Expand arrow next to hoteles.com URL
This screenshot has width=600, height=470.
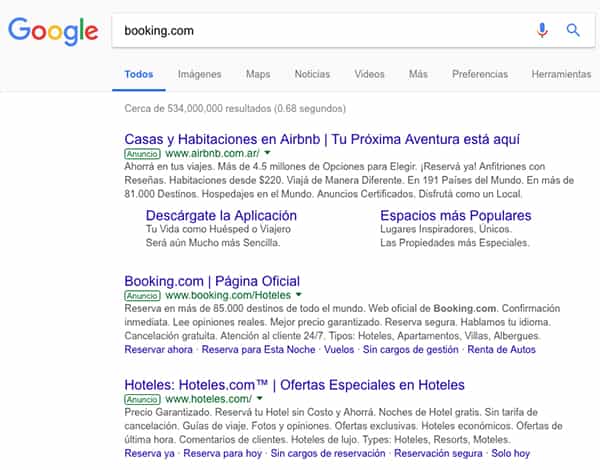(260, 399)
